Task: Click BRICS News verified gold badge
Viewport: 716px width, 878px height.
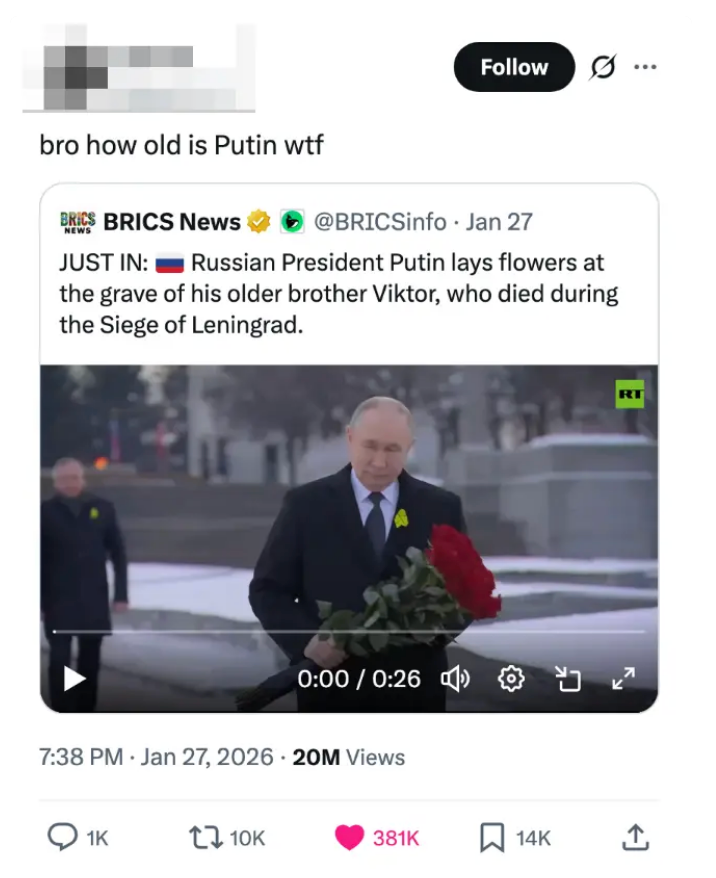Action: point(258,222)
